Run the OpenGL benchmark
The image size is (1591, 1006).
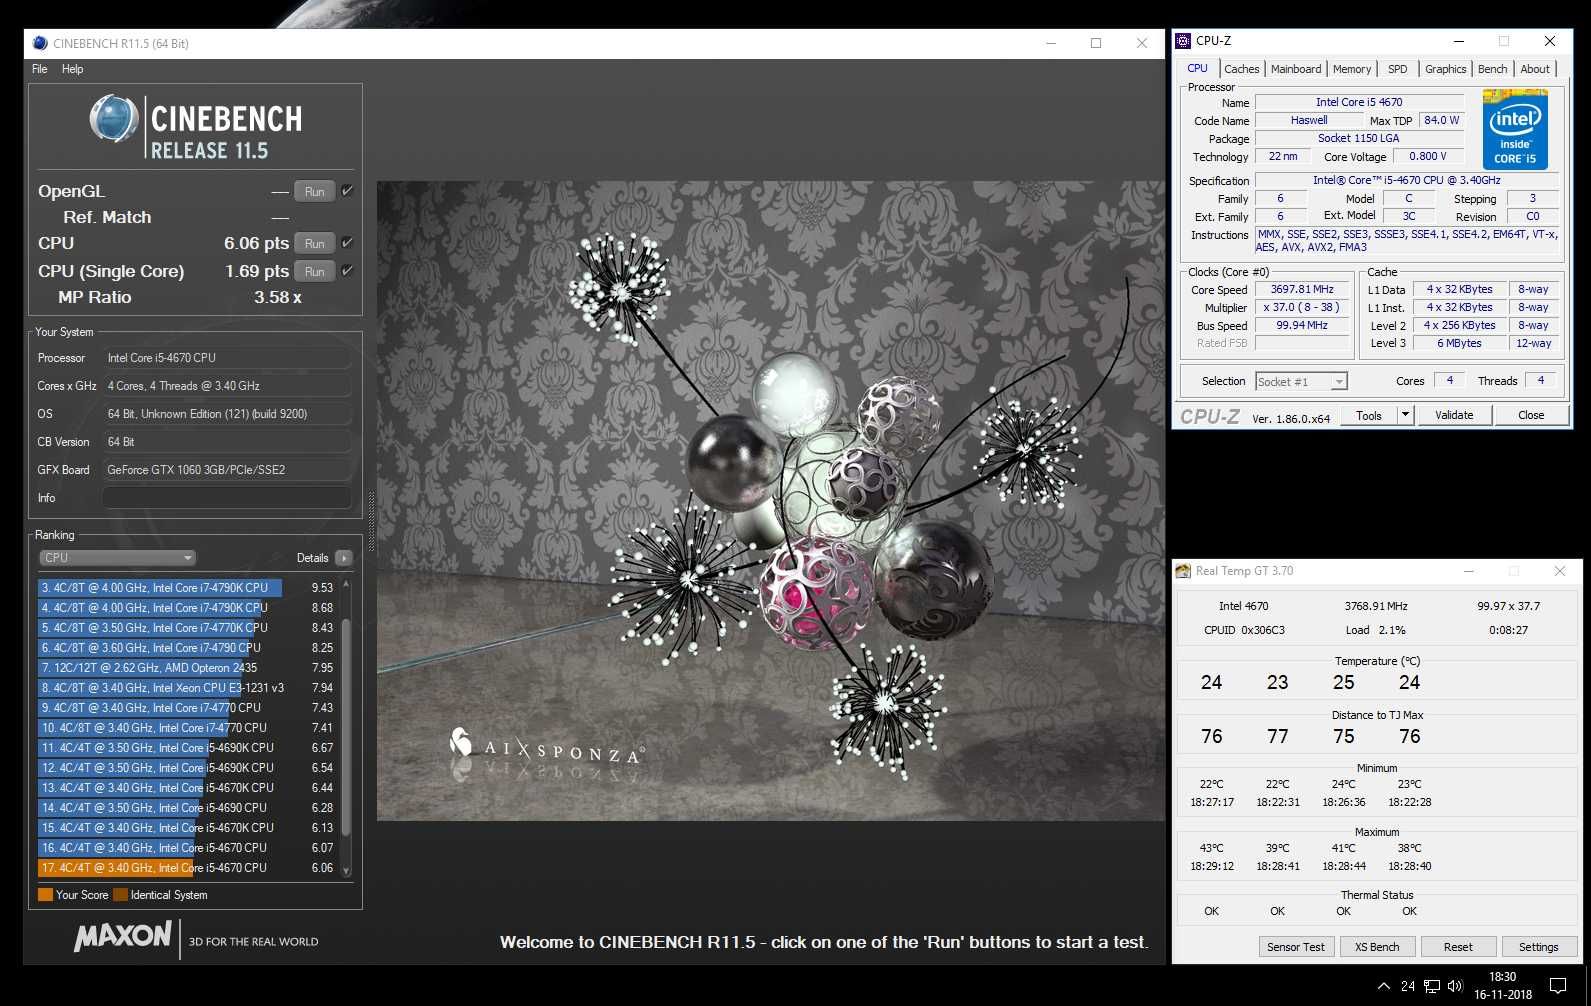314,191
